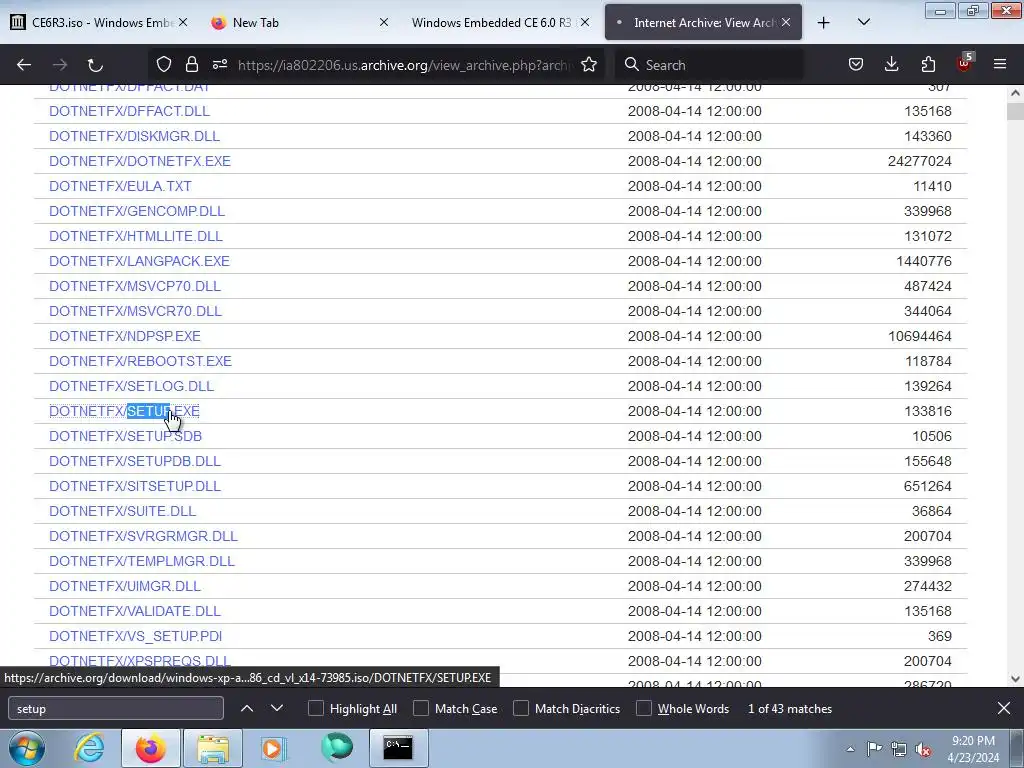Viewport: 1024px width, 768px height.
Task: Reload the current page
Action: click(95, 65)
